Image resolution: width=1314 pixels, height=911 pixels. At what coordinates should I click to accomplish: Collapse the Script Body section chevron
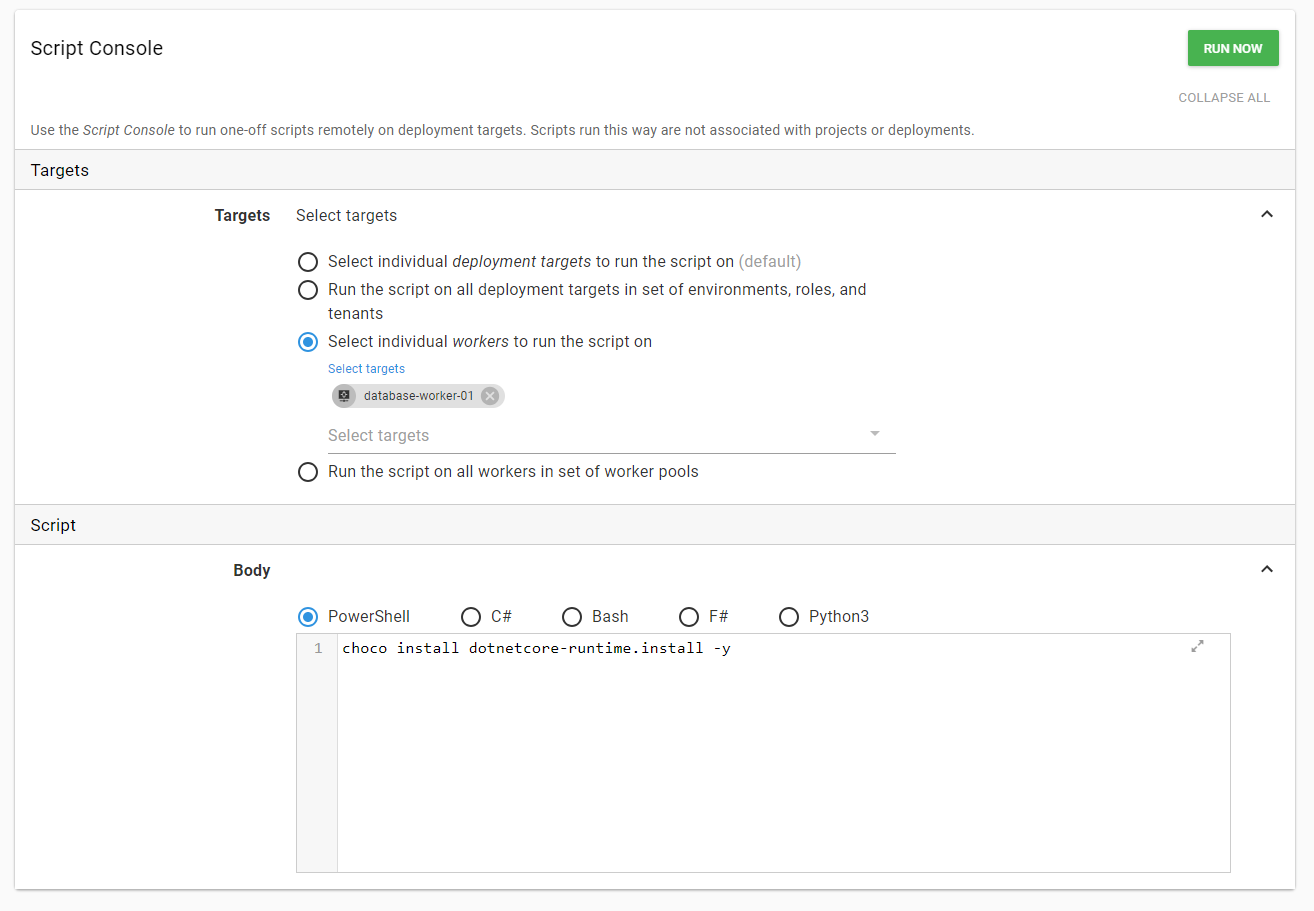(x=1266, y=570)
